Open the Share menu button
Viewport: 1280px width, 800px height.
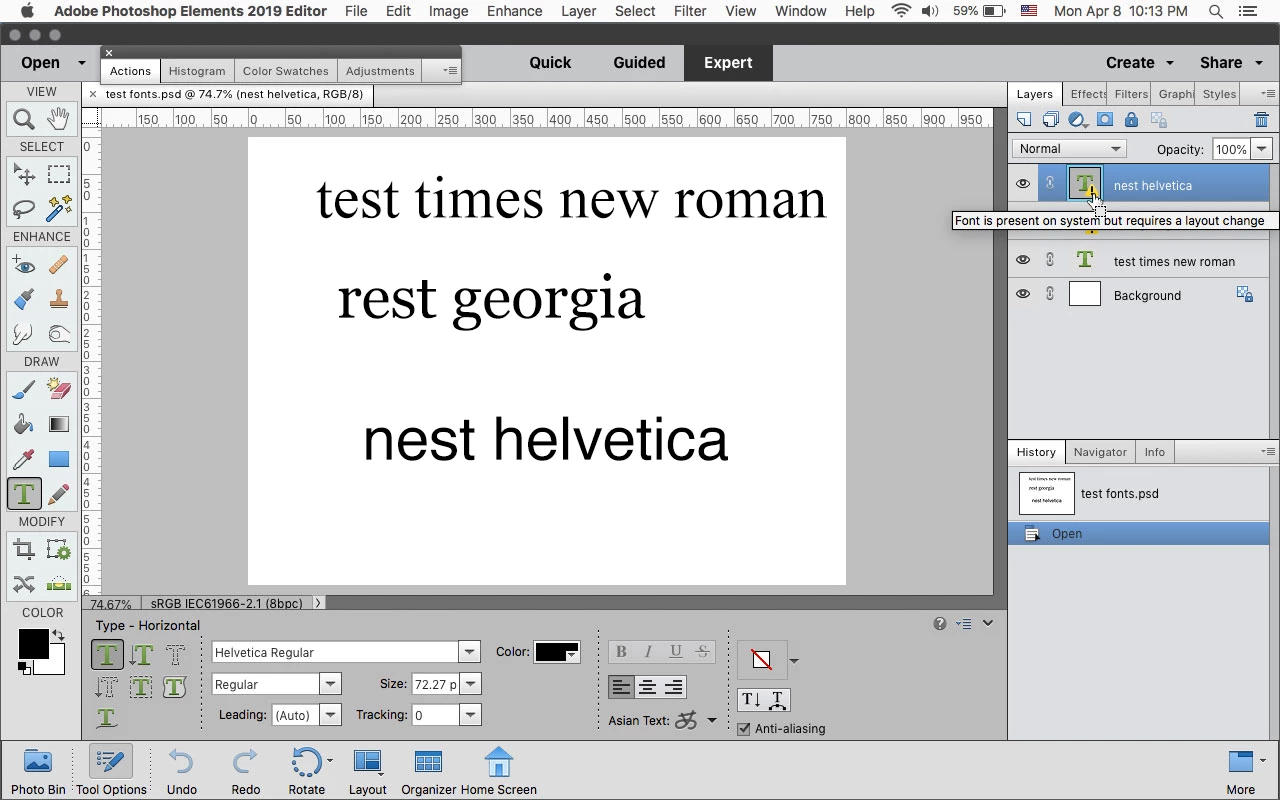[x=1229, y=62]
